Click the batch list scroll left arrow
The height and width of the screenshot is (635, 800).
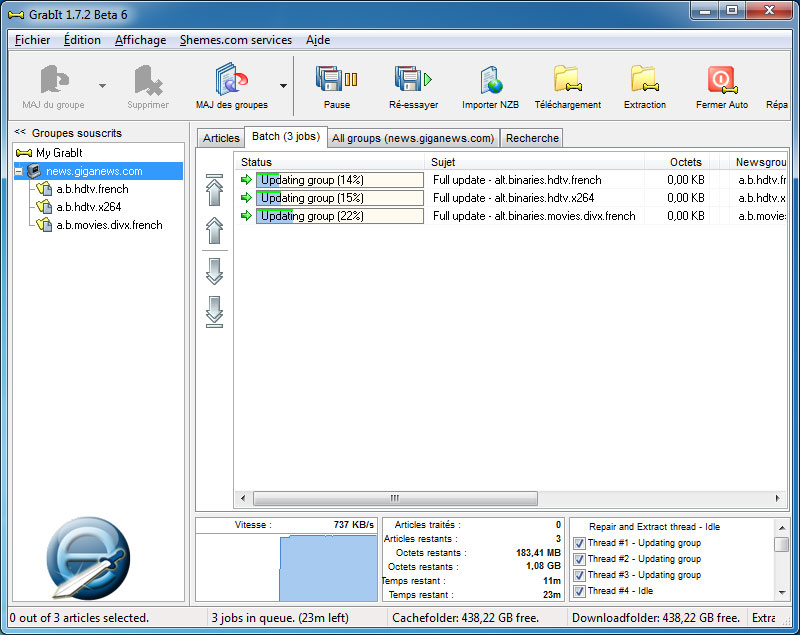pos(243,498)
